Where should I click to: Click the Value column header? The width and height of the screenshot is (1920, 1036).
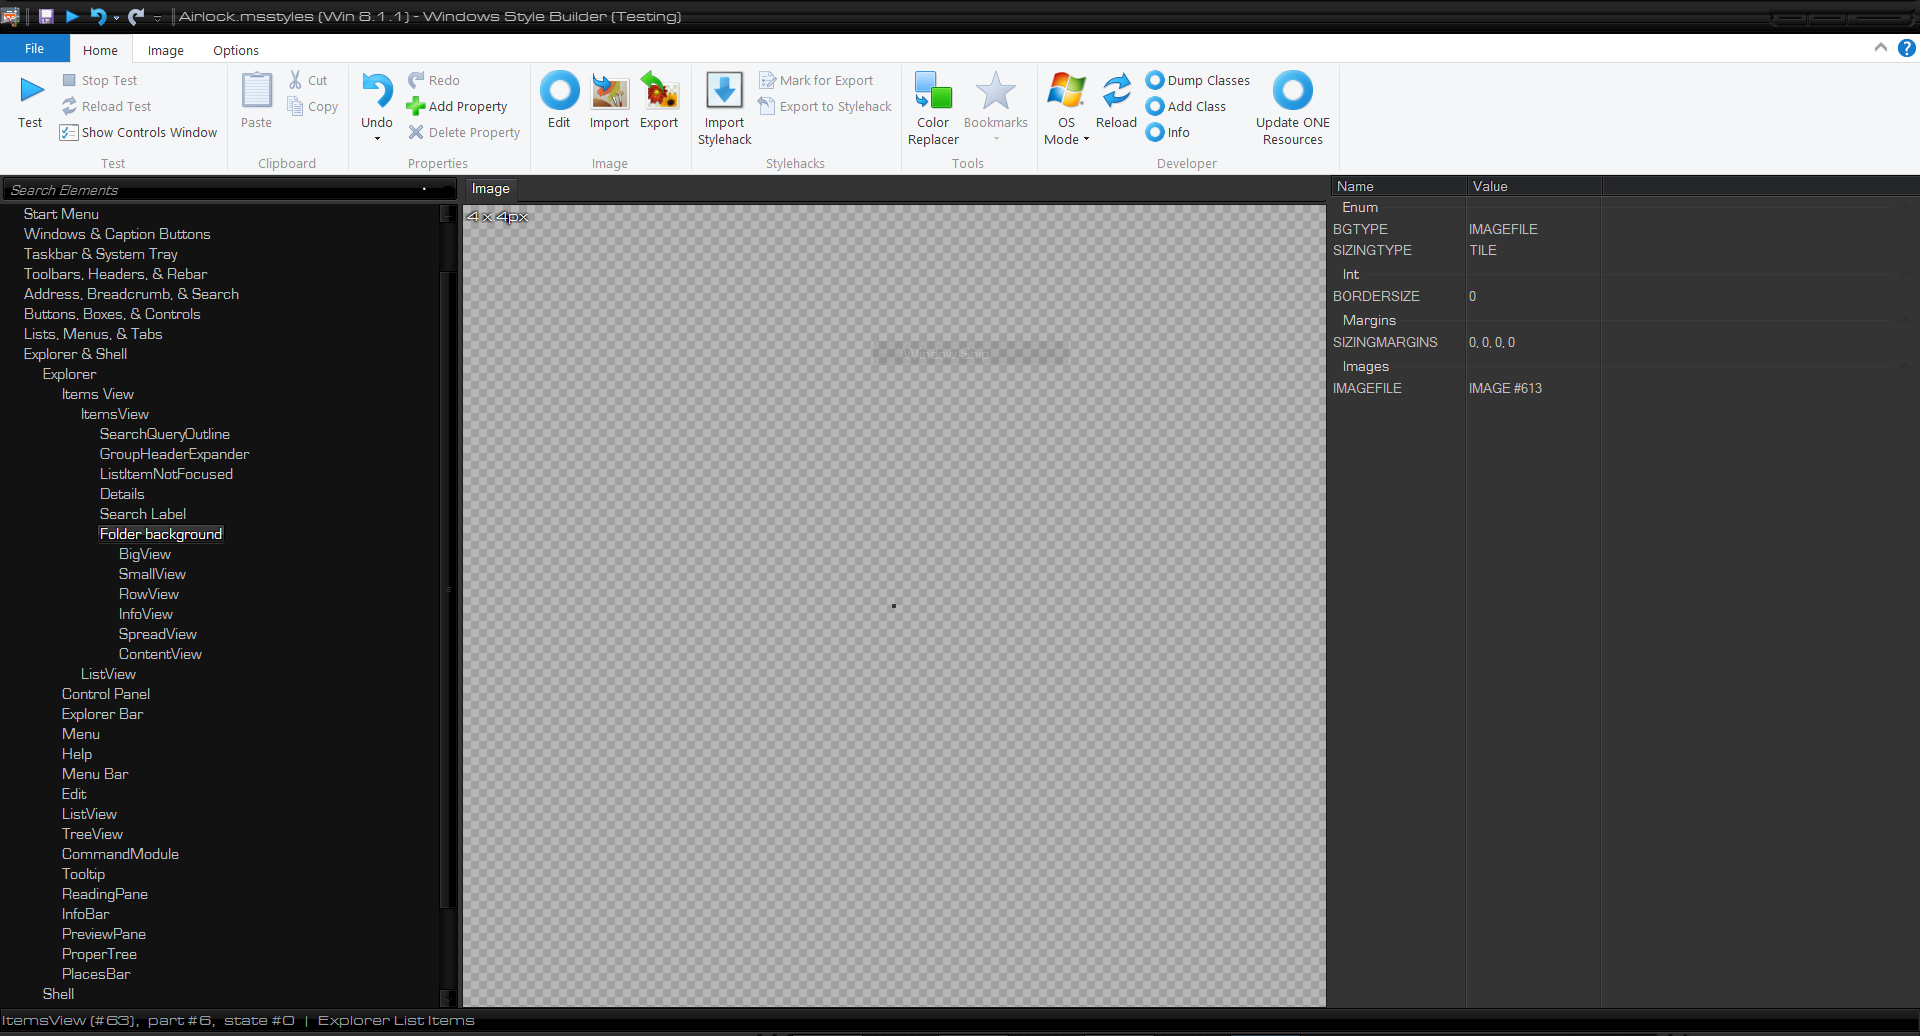tap(1534, 186)
